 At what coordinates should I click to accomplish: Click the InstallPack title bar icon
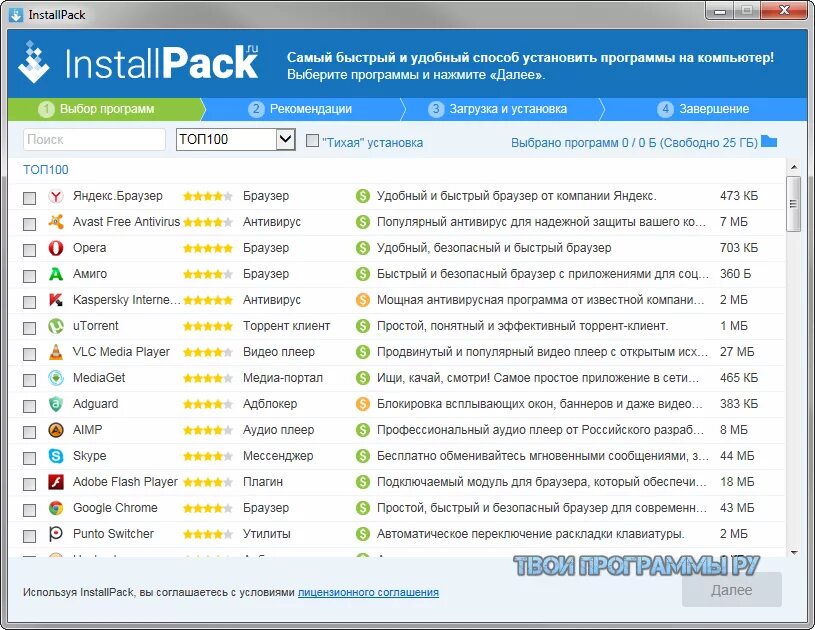tap(16, 15)
